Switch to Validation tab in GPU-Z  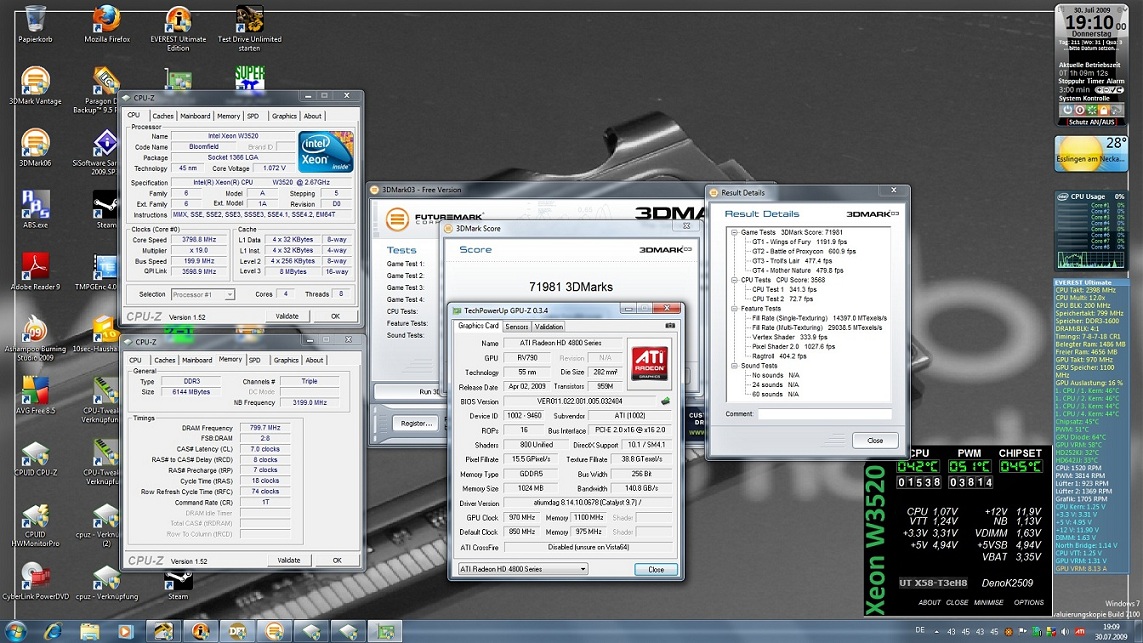(548, 327)
